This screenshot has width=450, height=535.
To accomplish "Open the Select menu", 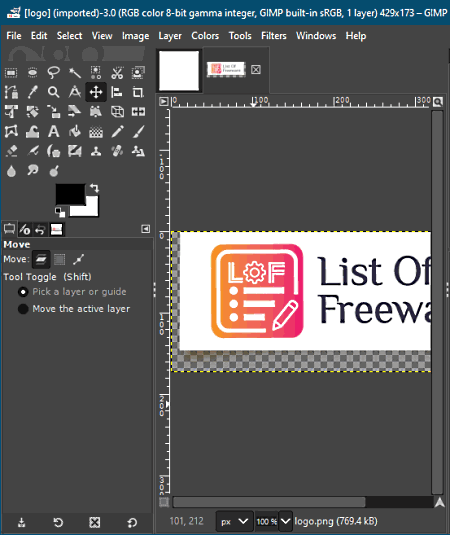I will click(69, 36).
